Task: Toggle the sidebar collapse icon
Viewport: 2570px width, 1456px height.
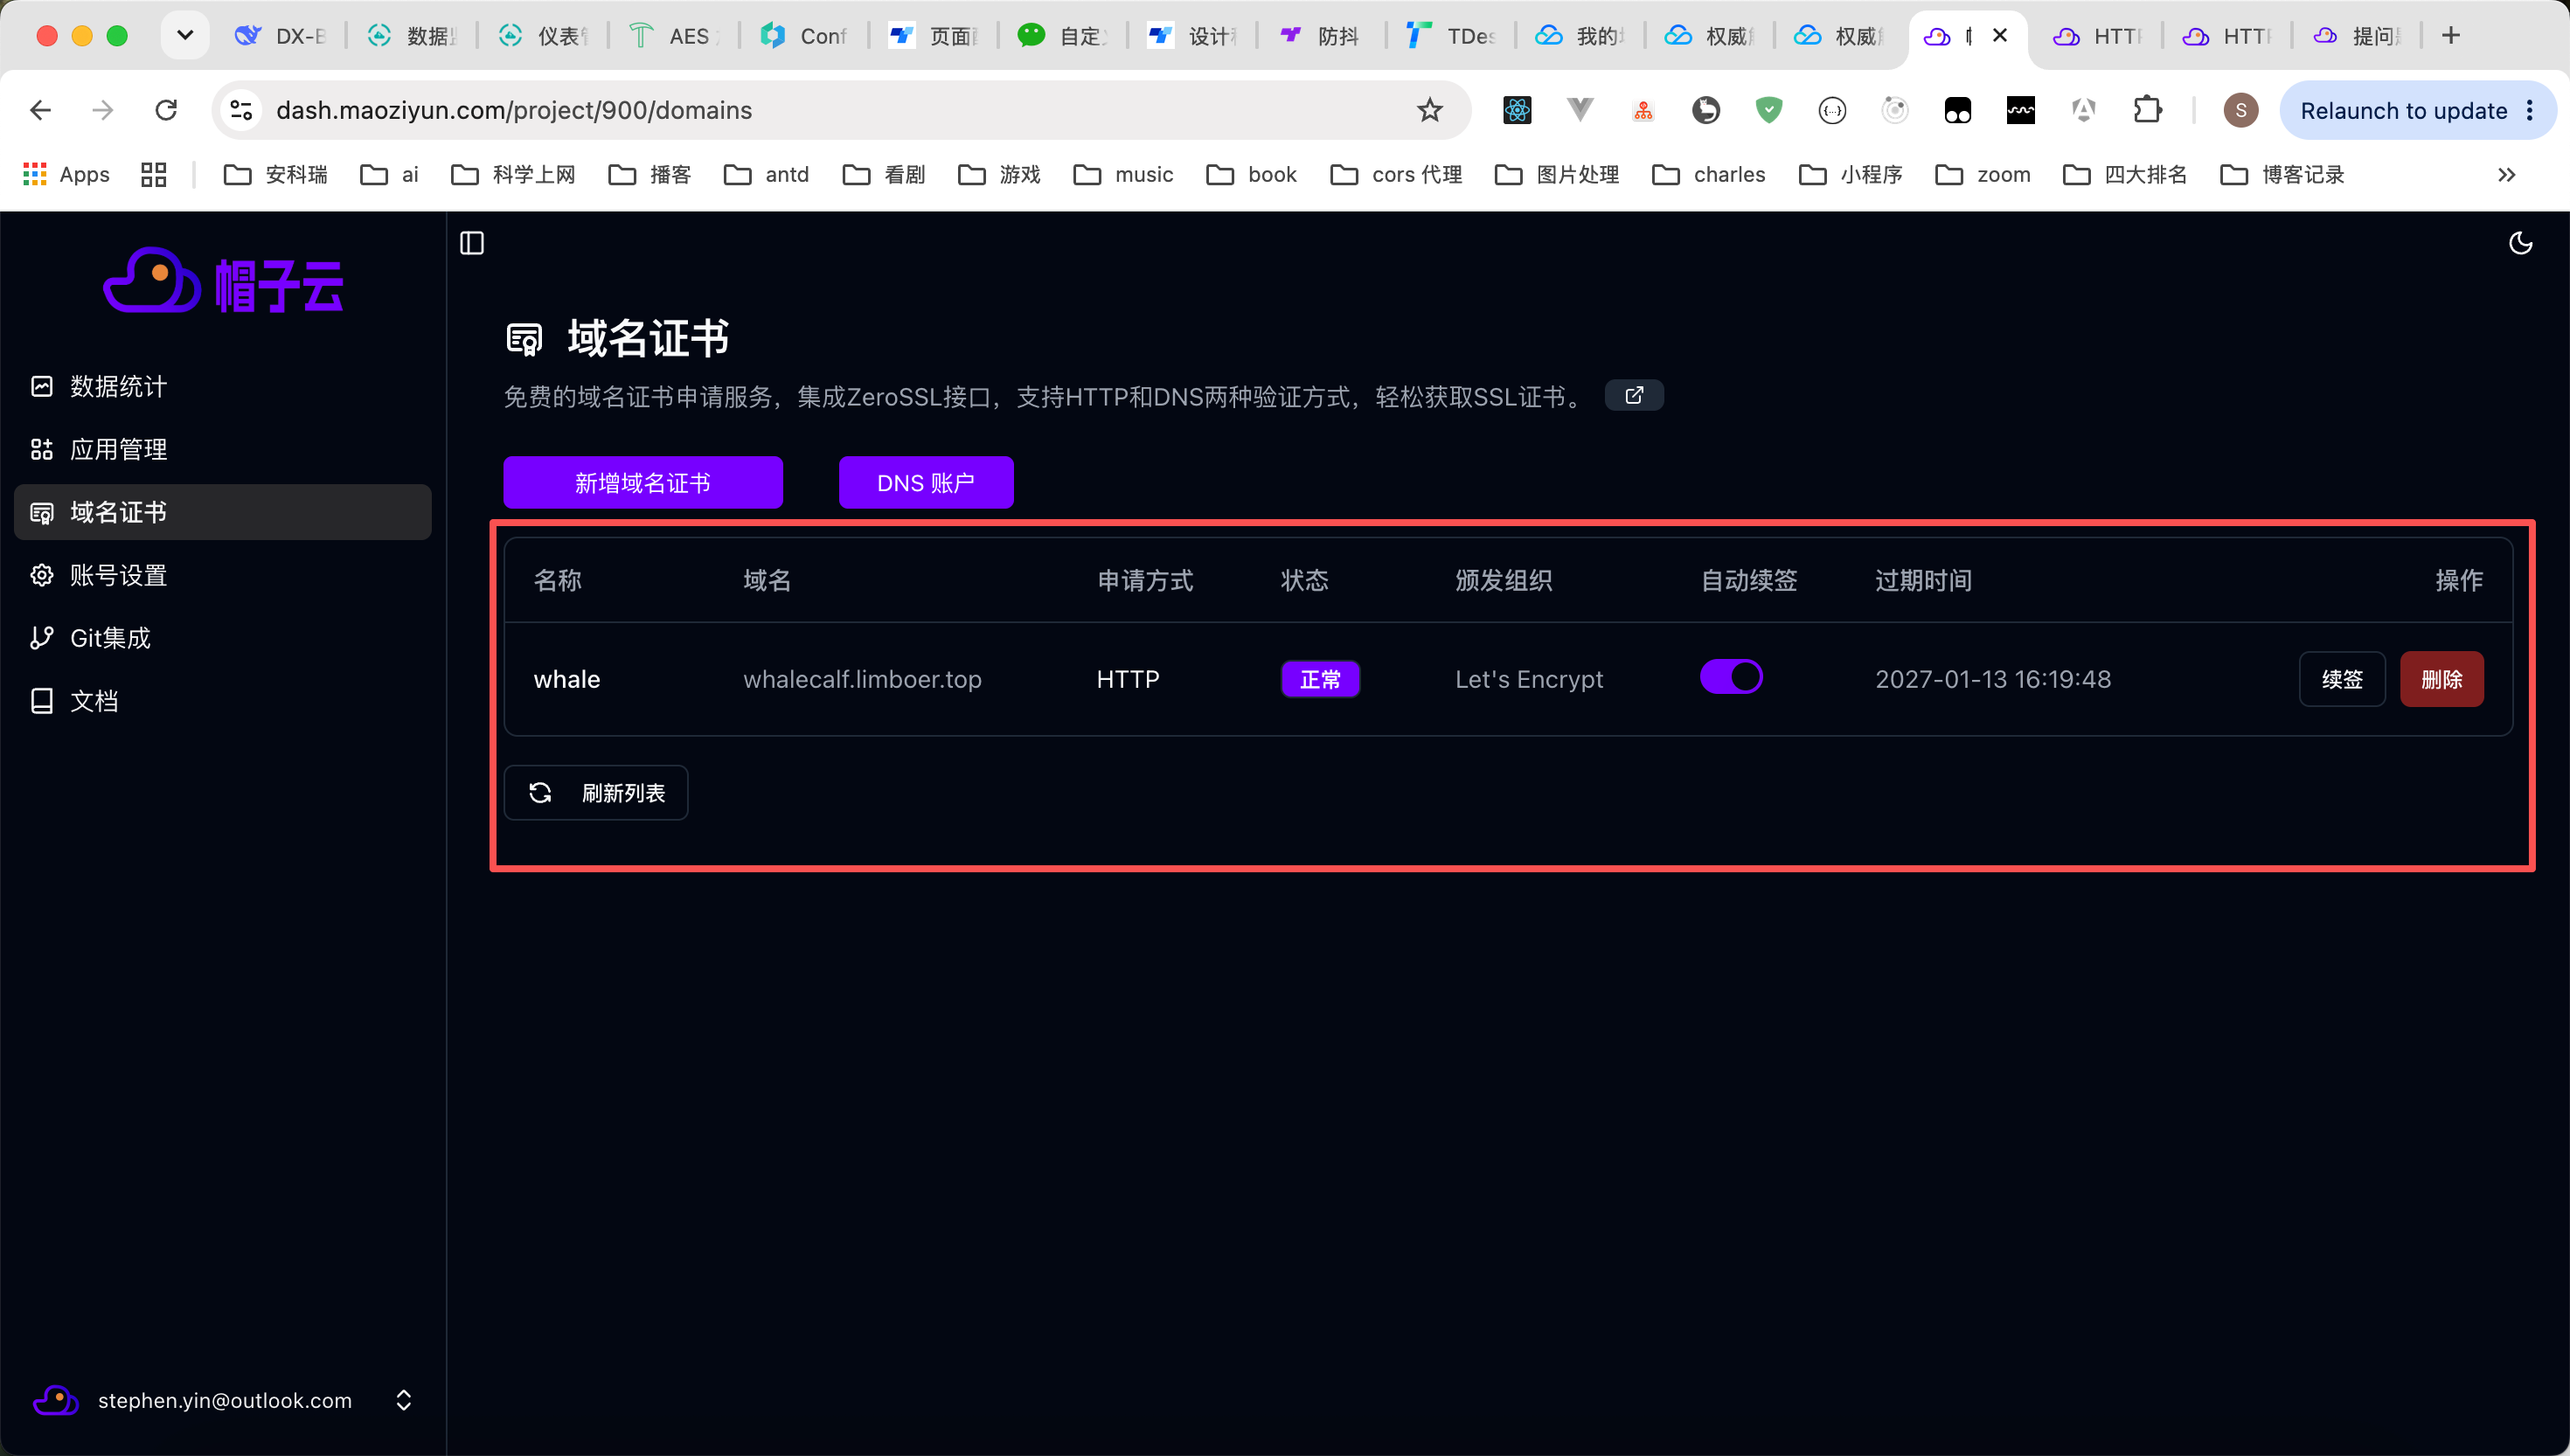Action: point(472,243)
